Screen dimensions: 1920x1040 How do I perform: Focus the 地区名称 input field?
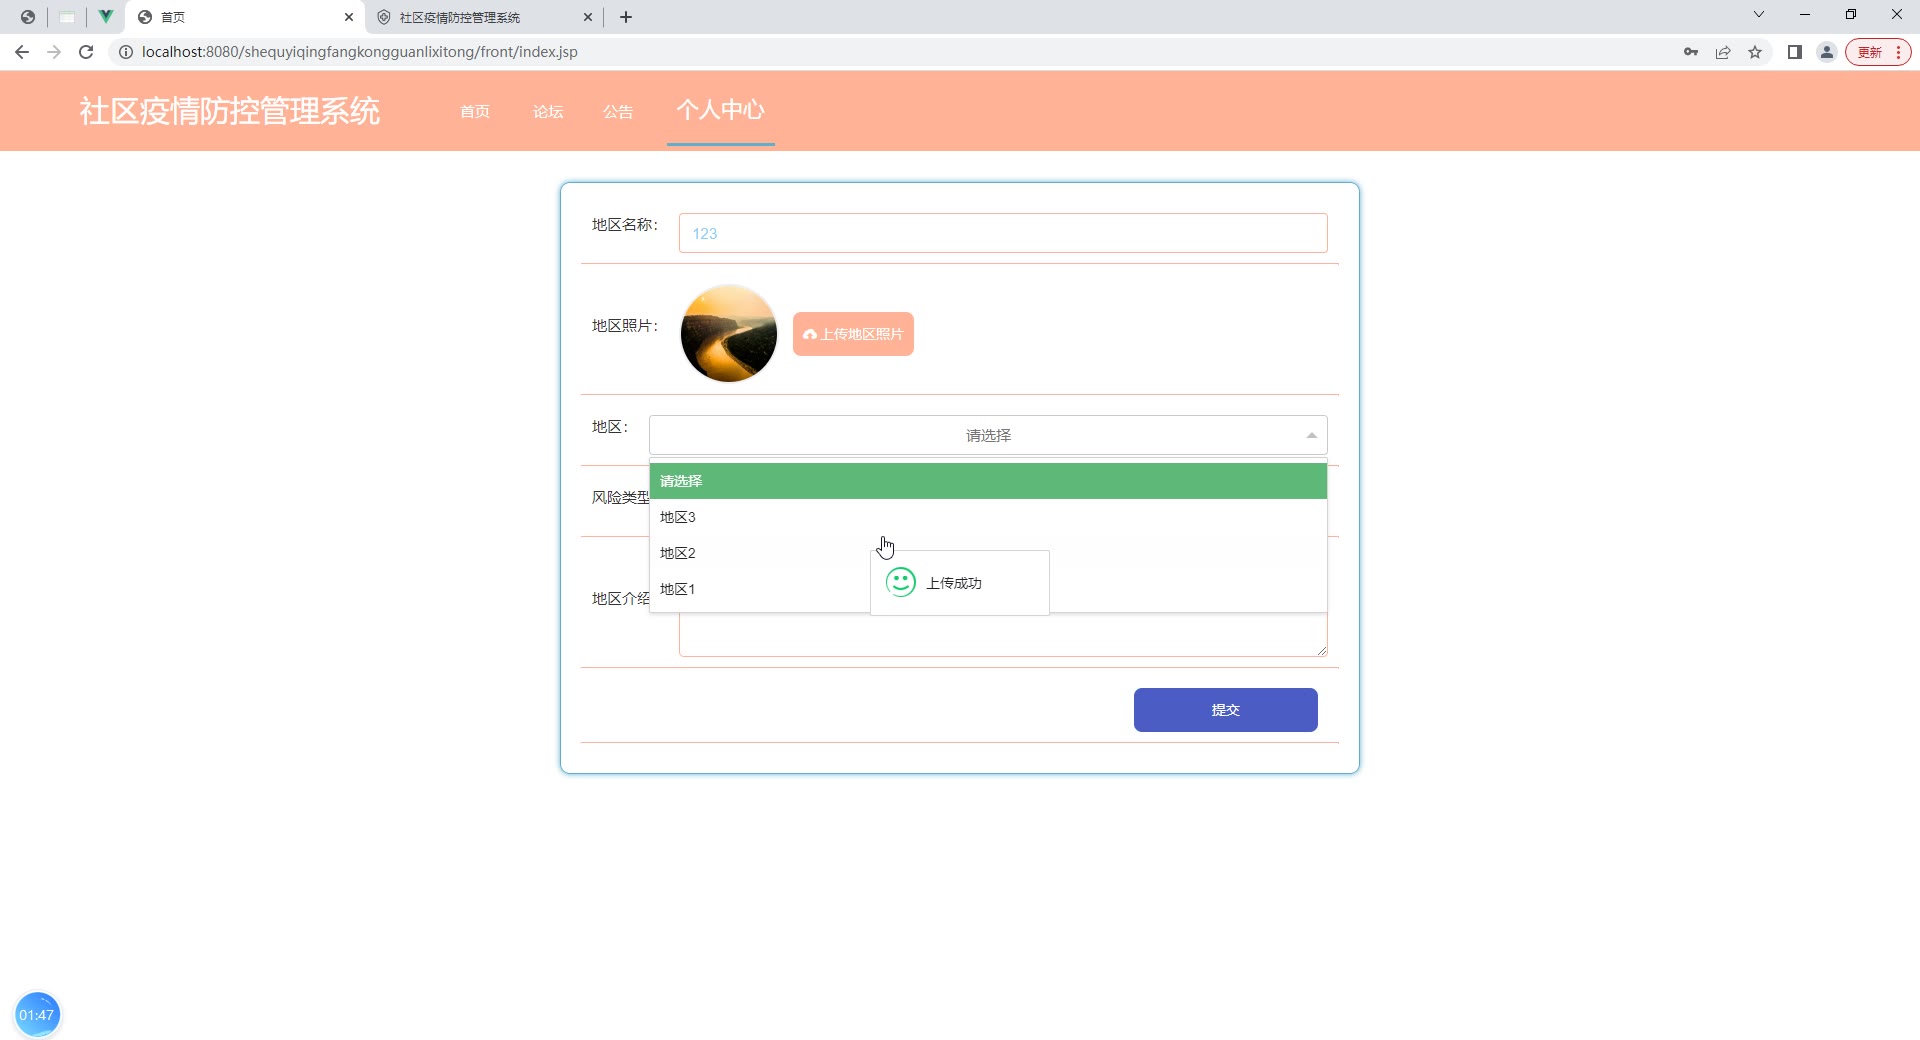click(1003, 233)
